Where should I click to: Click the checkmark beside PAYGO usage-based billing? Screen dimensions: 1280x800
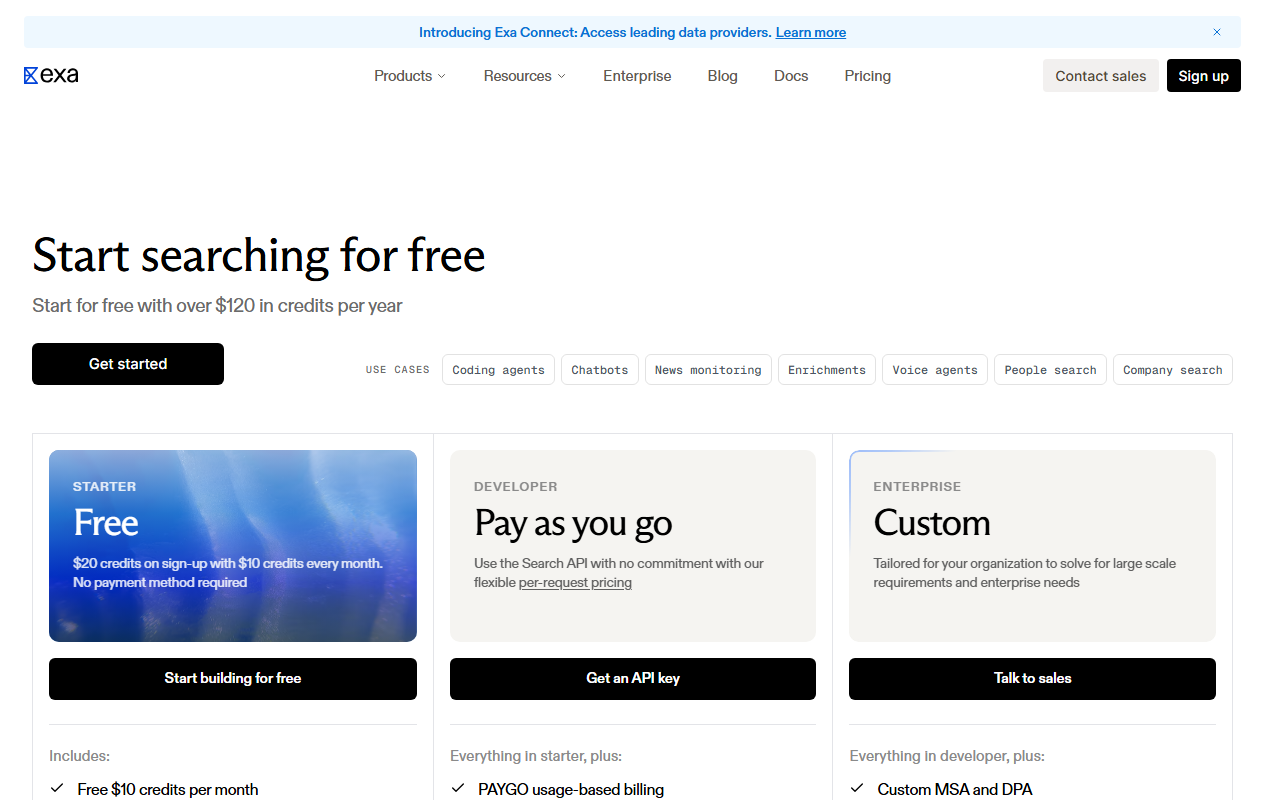458,789
